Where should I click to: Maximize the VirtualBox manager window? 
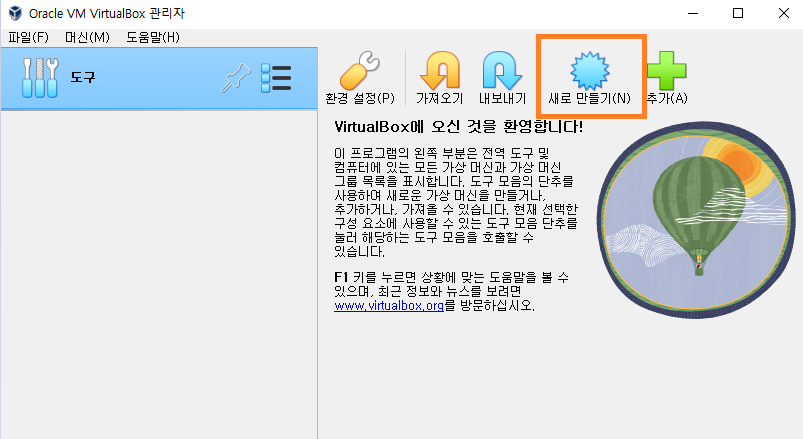click(x=738, y=13)
